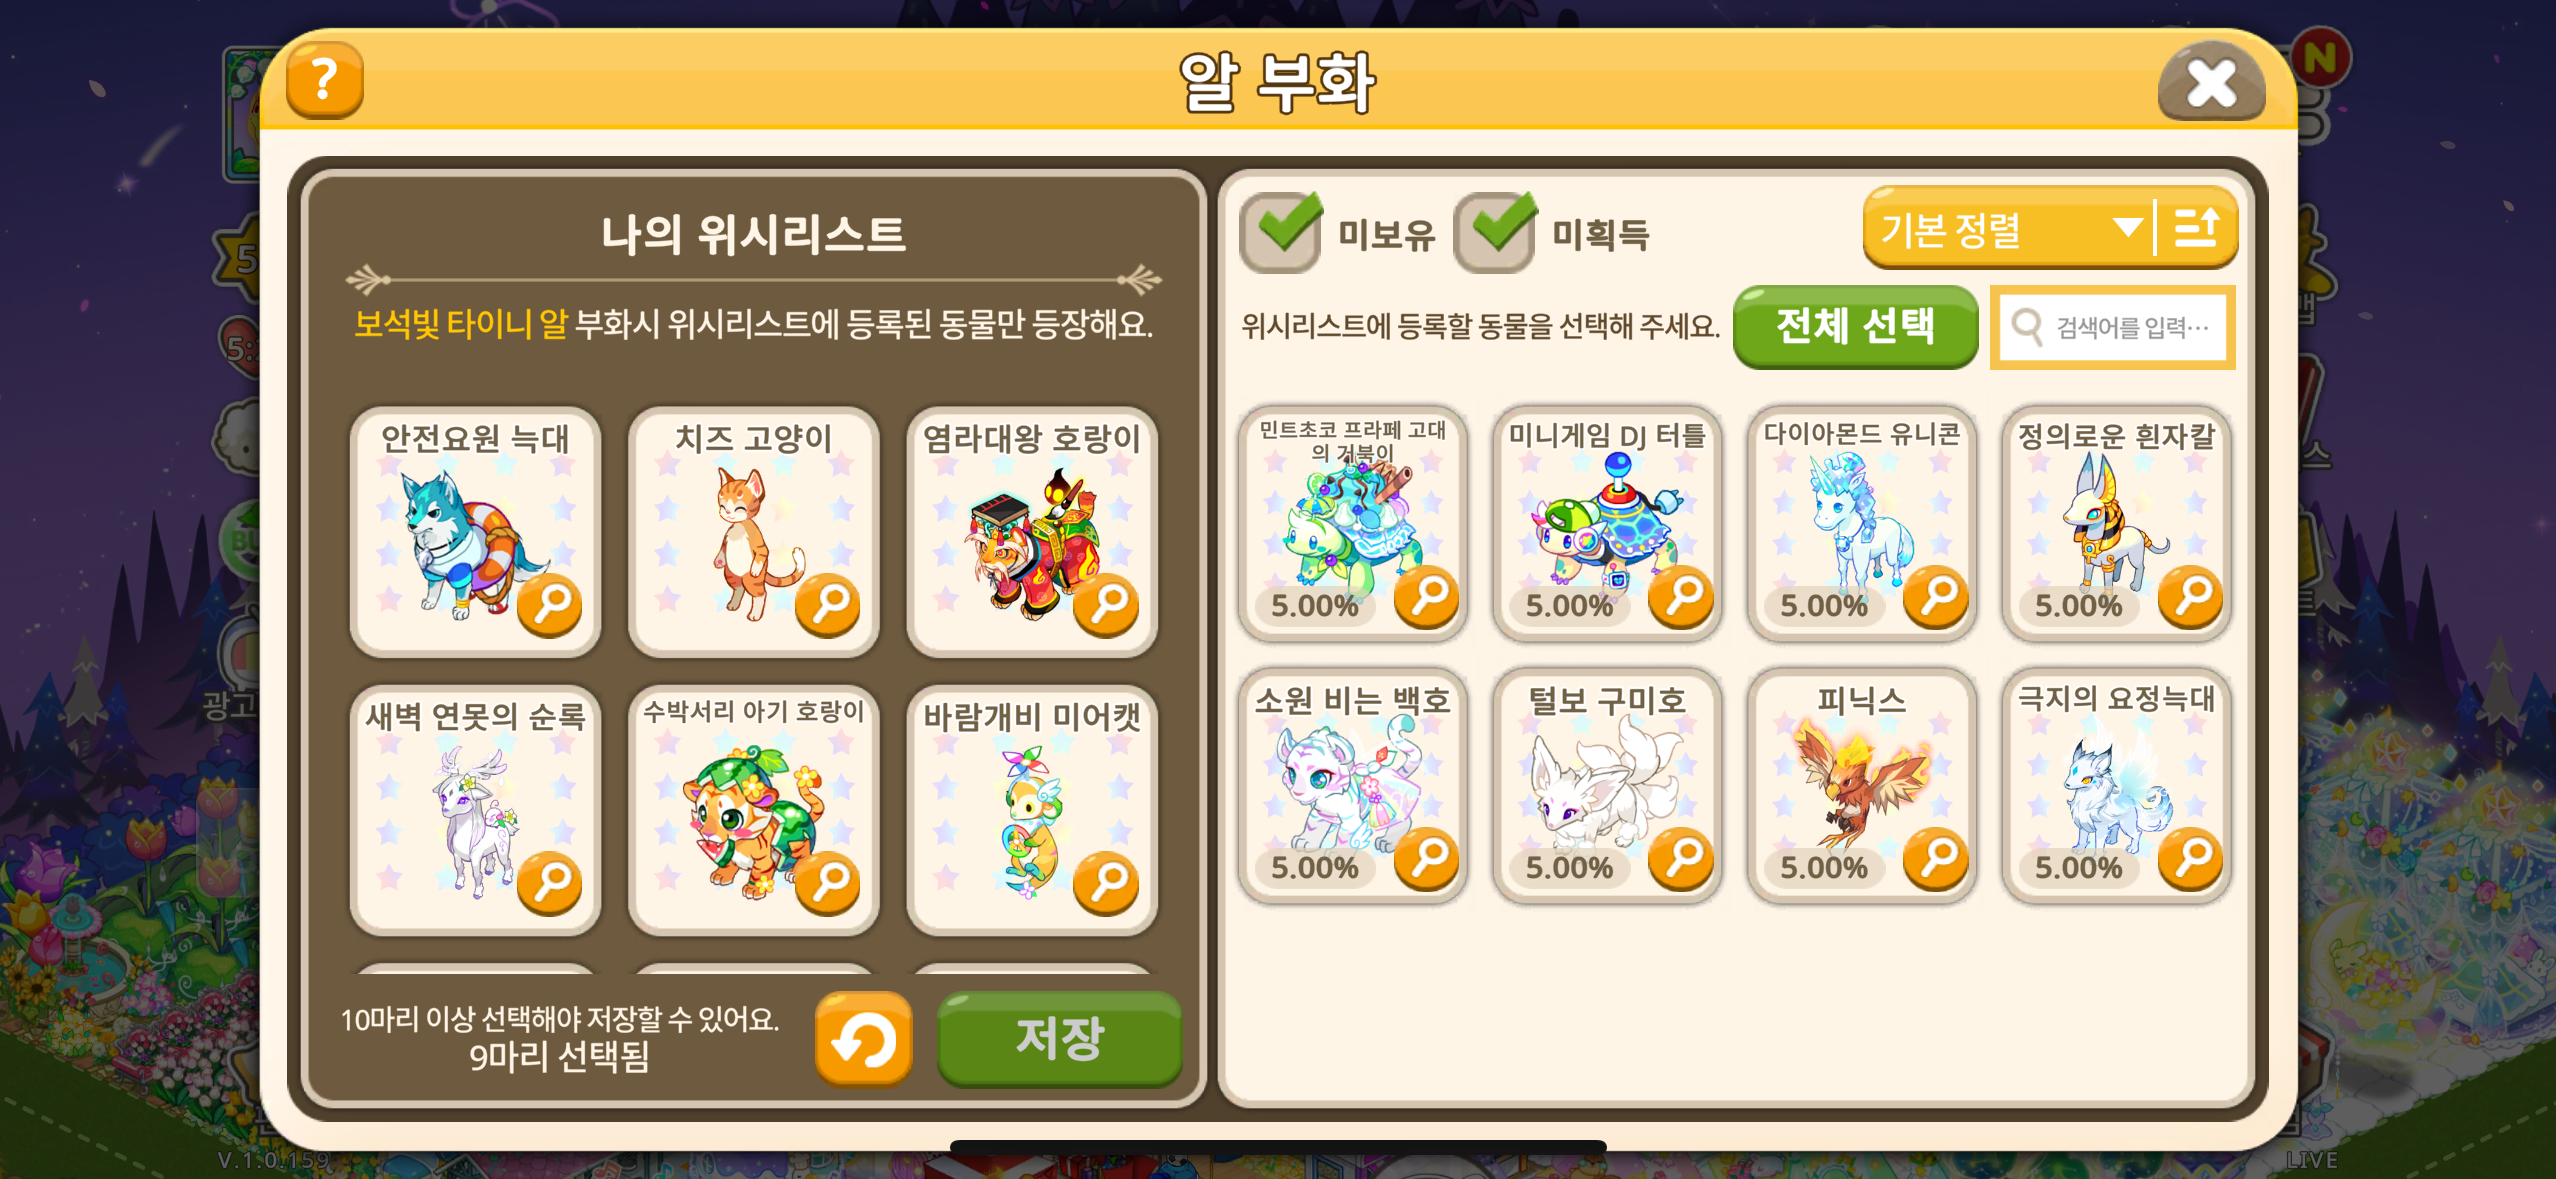
Task: Remove 바람개비 미어캣 card from the wishlist
Action: pos(1031,810)
